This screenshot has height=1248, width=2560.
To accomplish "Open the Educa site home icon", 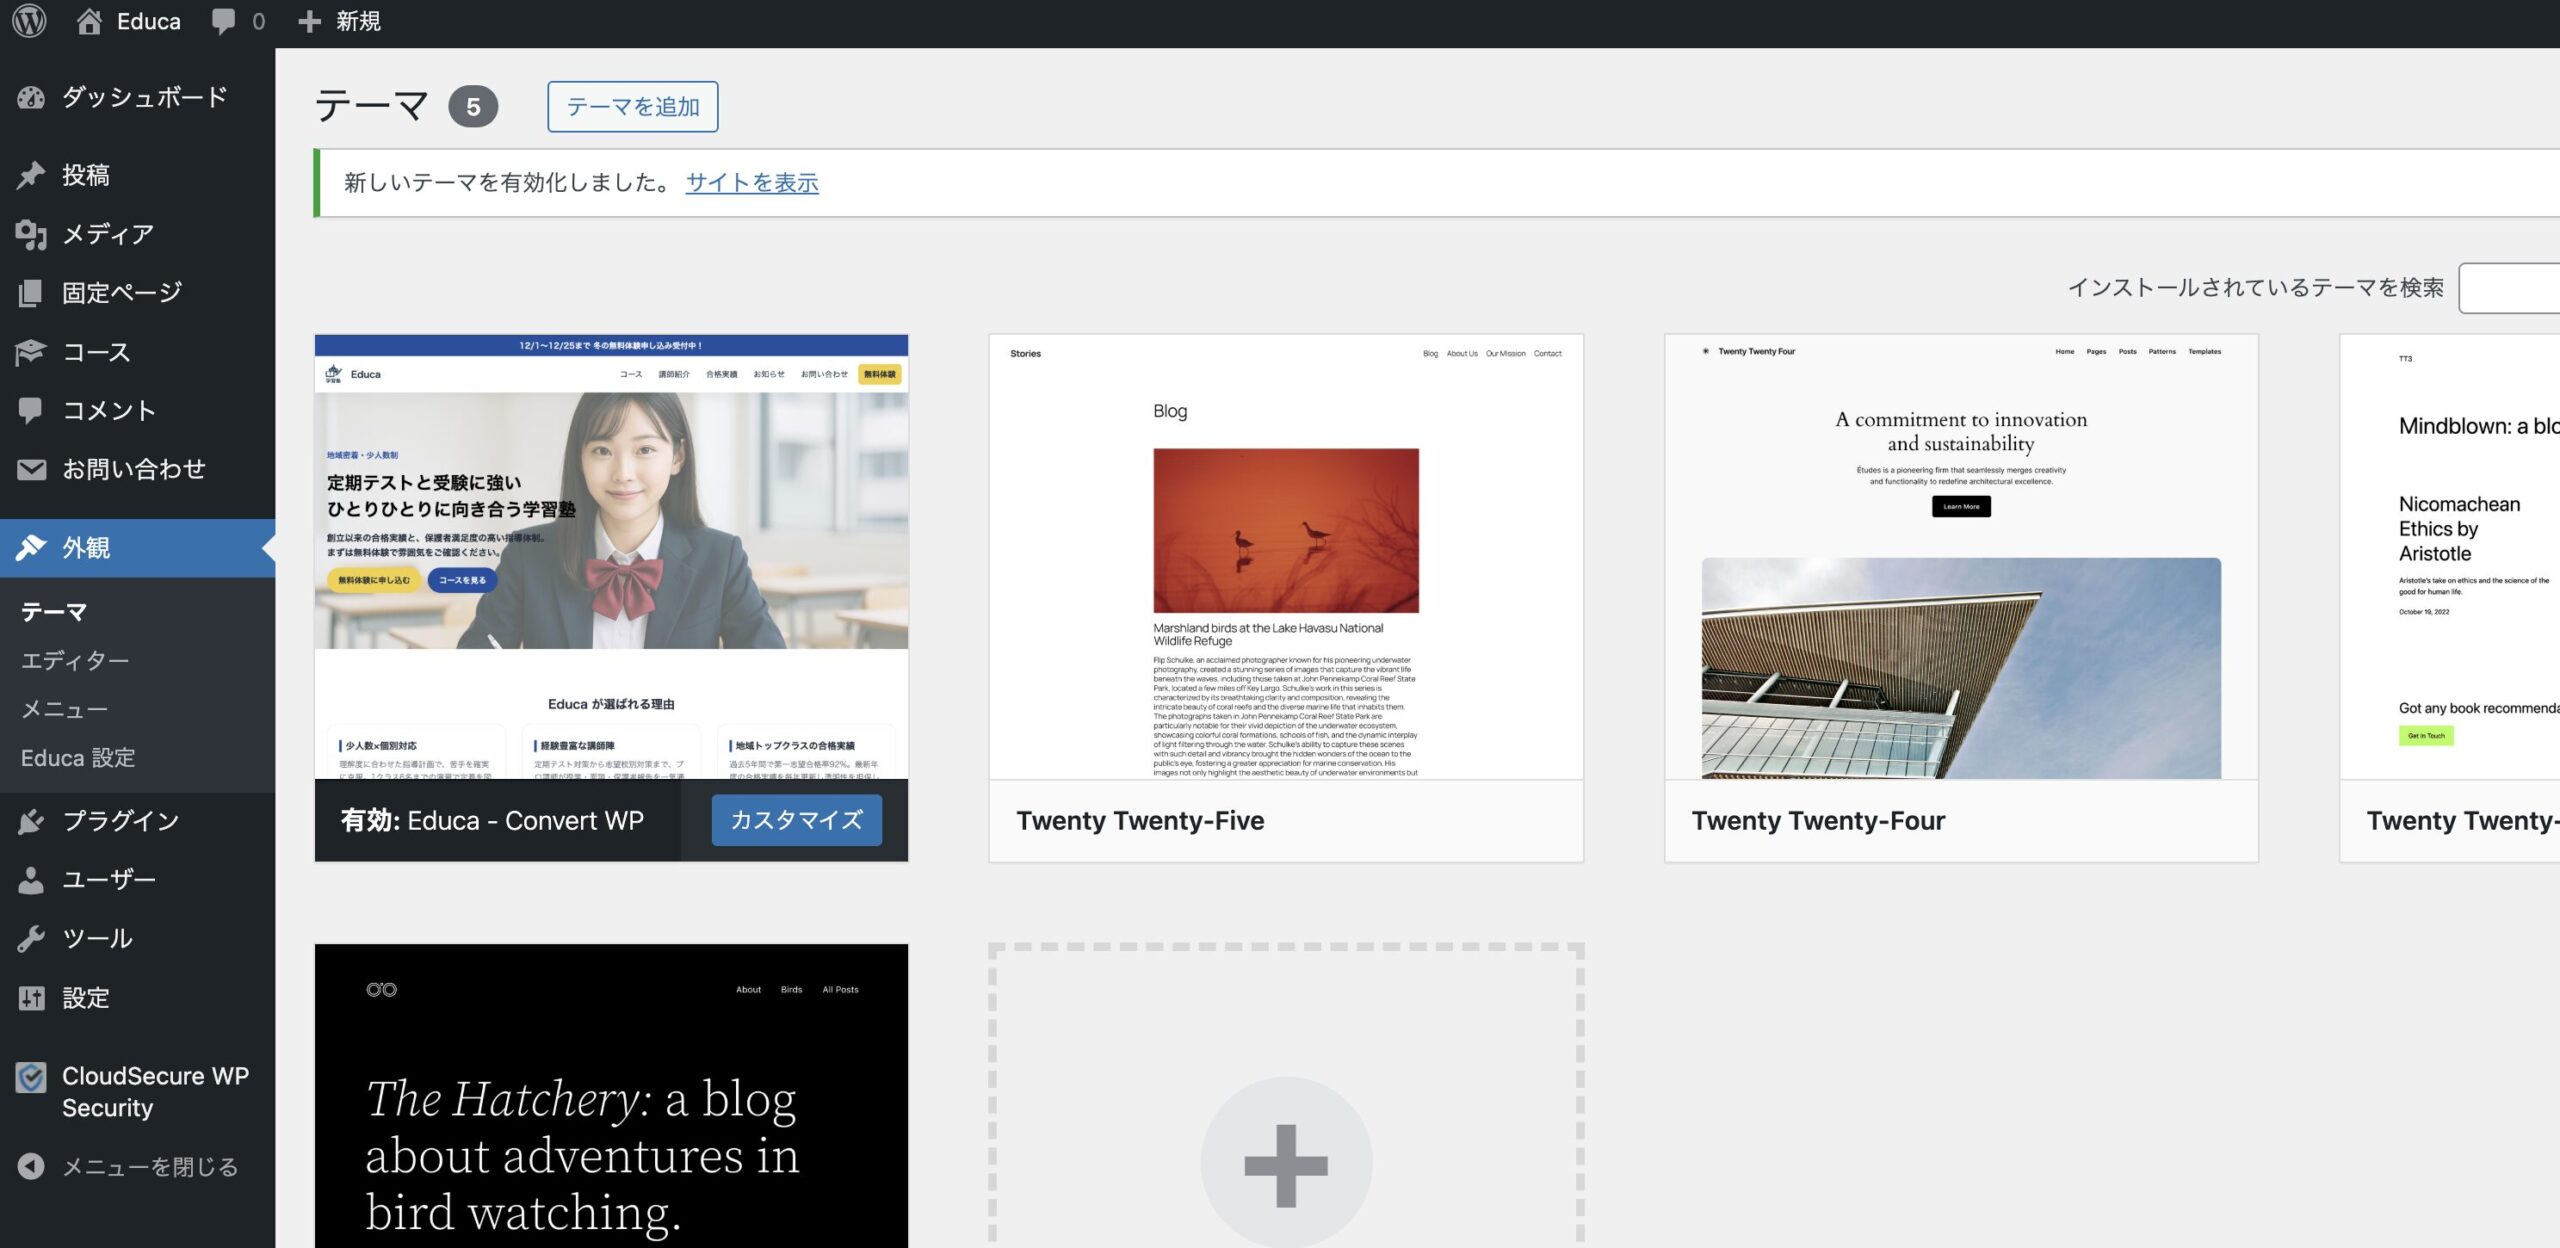I will (89, 21).
